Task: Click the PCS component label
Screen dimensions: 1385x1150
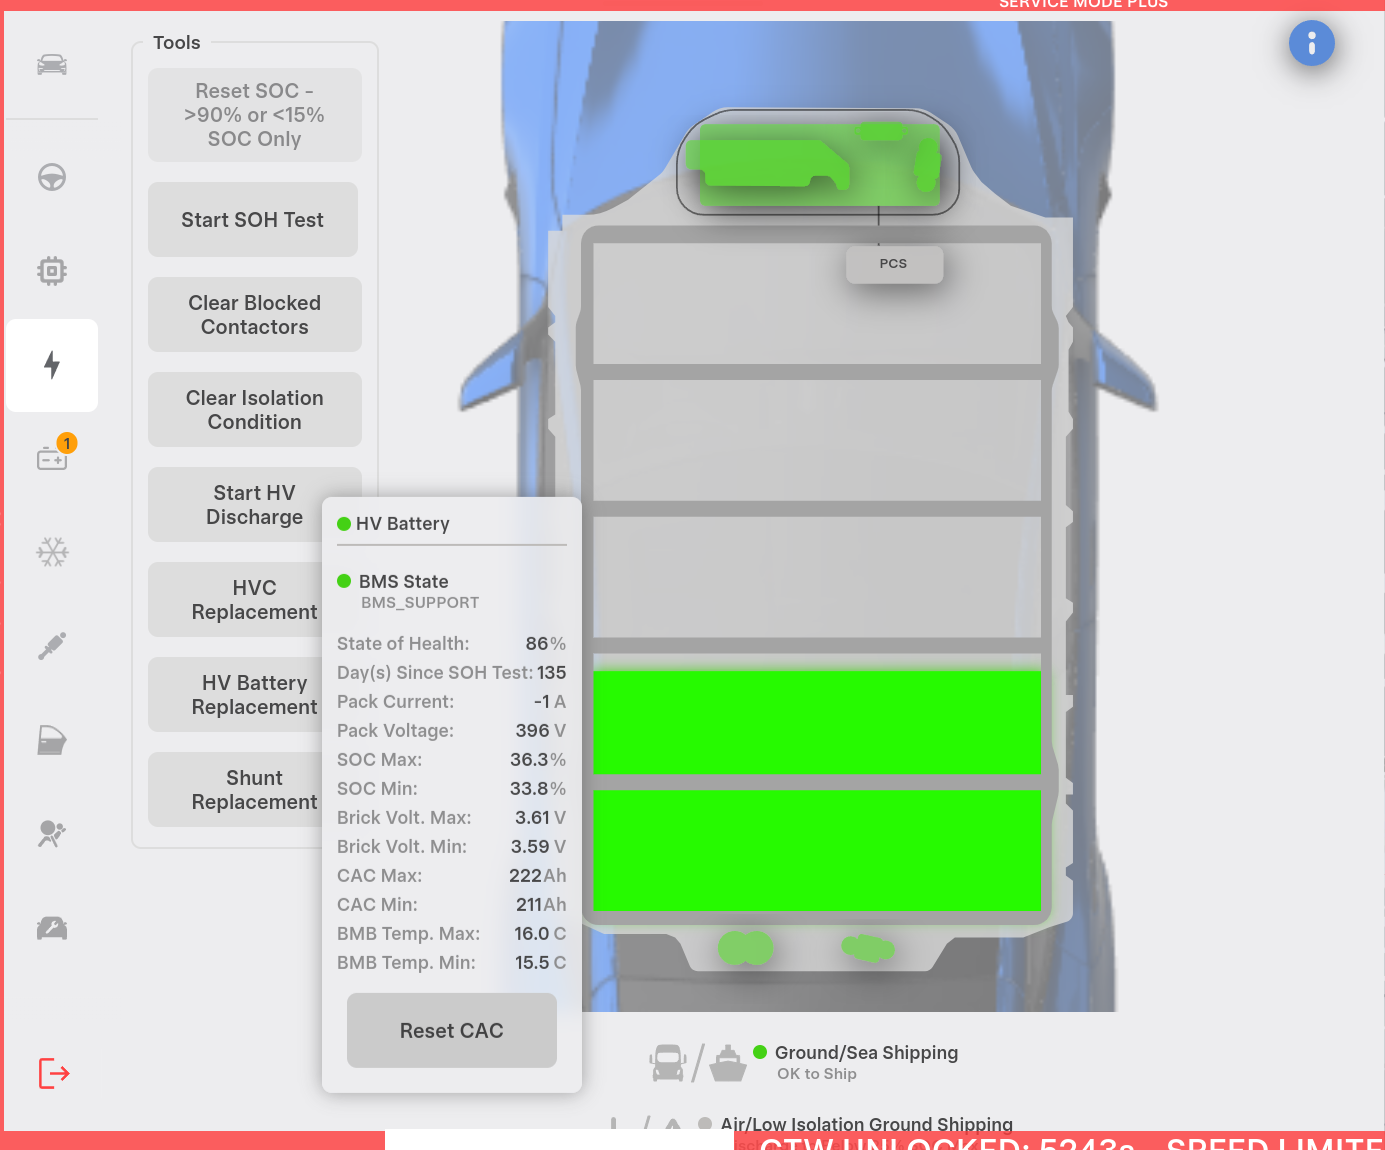Action: 893,264
